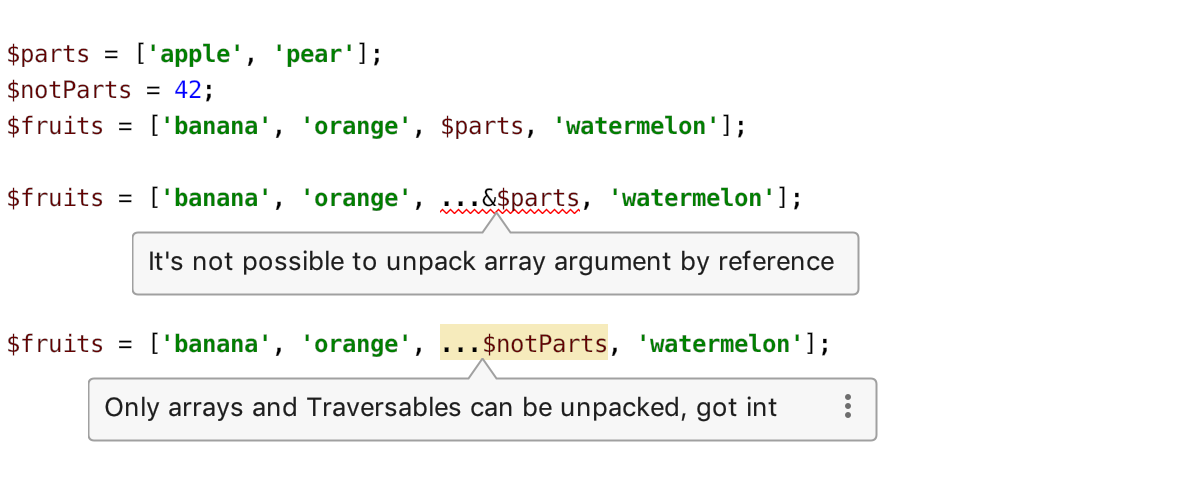The width and height of the screenshot is (1200, 479).
Task: Click the 'pear' string literal
Action: point(315,54)
